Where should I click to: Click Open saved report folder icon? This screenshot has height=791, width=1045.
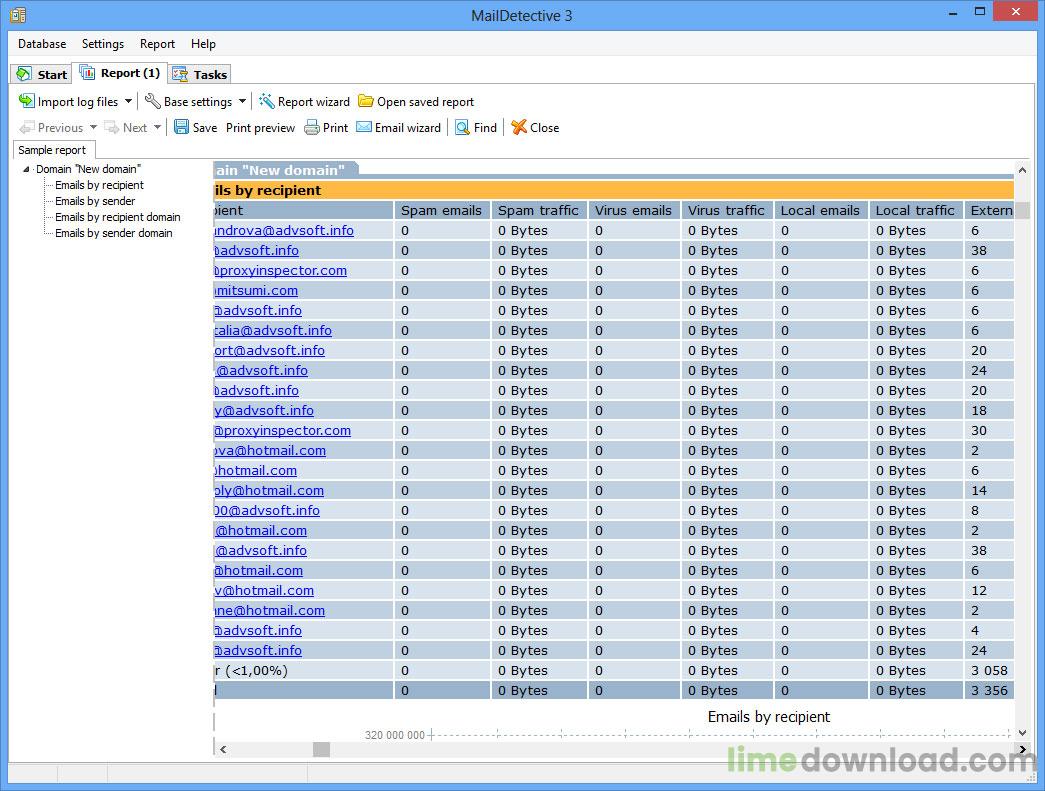tap(365, 101)
